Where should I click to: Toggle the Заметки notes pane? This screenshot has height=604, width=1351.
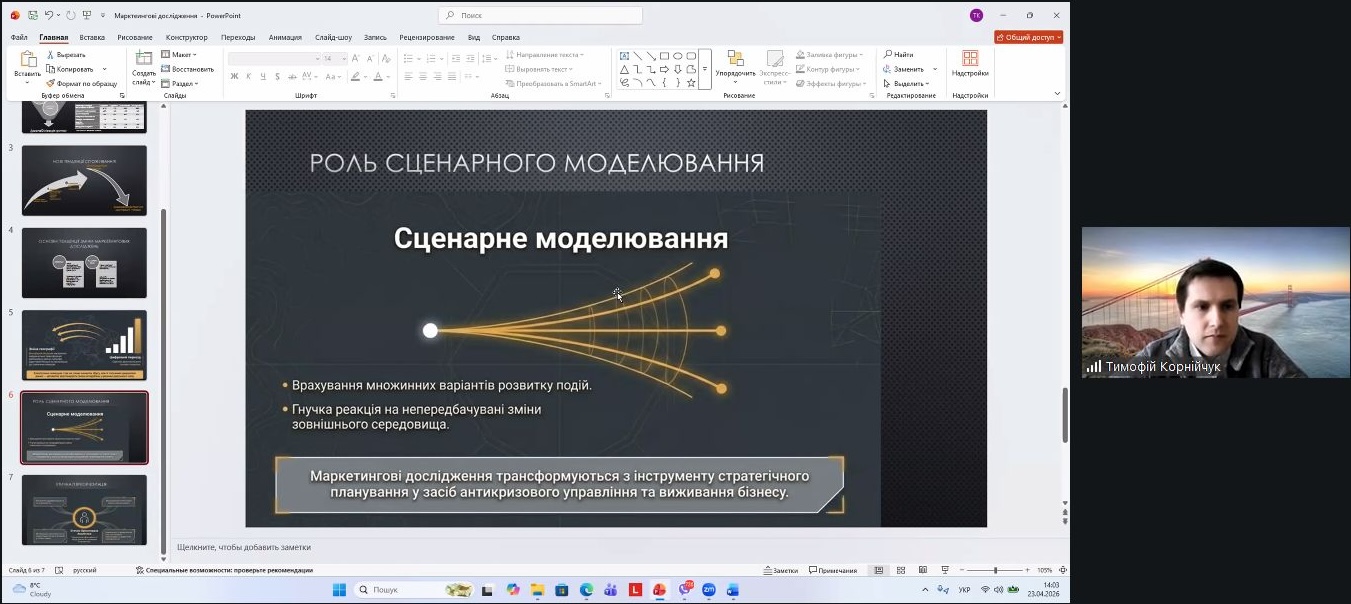point(780,570)
